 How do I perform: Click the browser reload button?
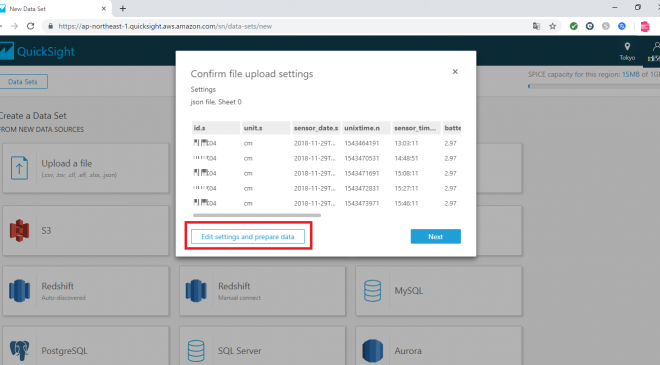30,26
